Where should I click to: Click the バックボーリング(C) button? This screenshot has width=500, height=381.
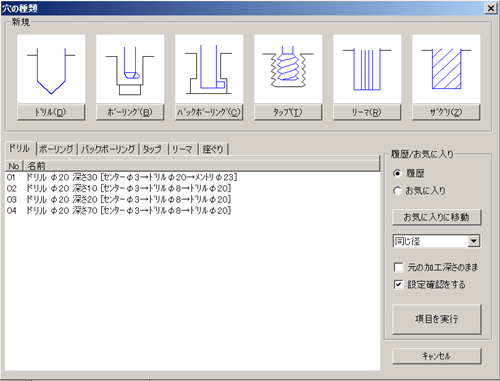pyautogui.click(x=209, y=112)
